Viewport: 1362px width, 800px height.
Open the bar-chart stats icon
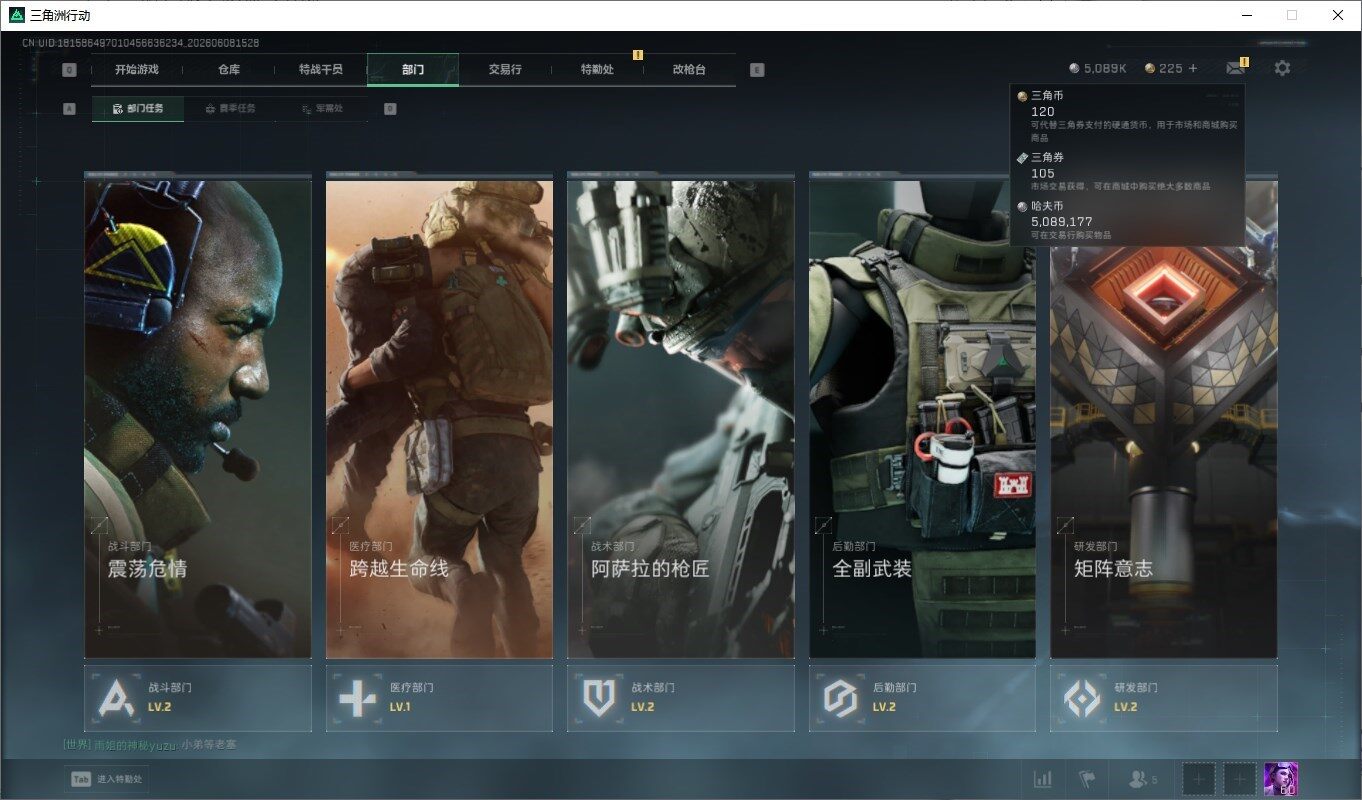1042,778
